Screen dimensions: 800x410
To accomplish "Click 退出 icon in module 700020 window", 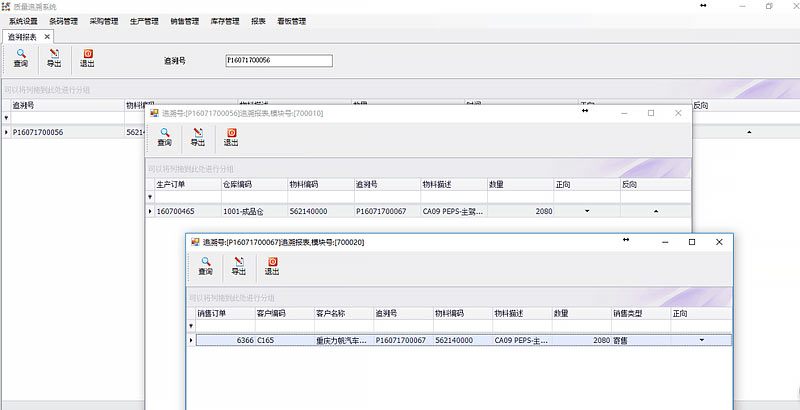I will point(271,265).
